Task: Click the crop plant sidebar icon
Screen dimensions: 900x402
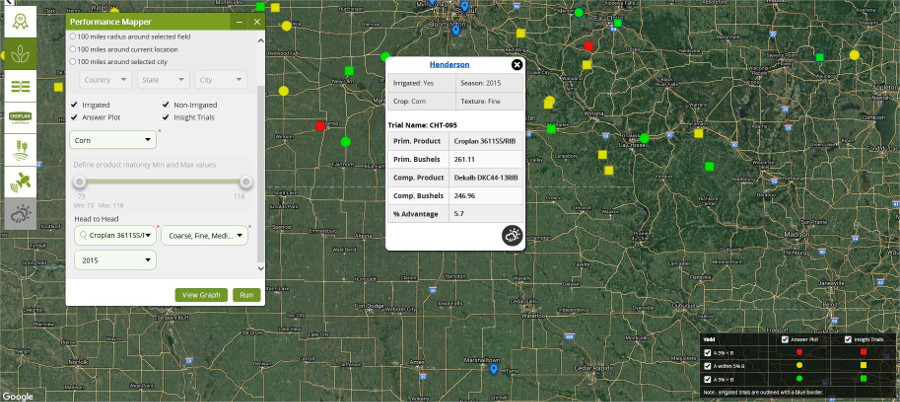Action: 20,150
